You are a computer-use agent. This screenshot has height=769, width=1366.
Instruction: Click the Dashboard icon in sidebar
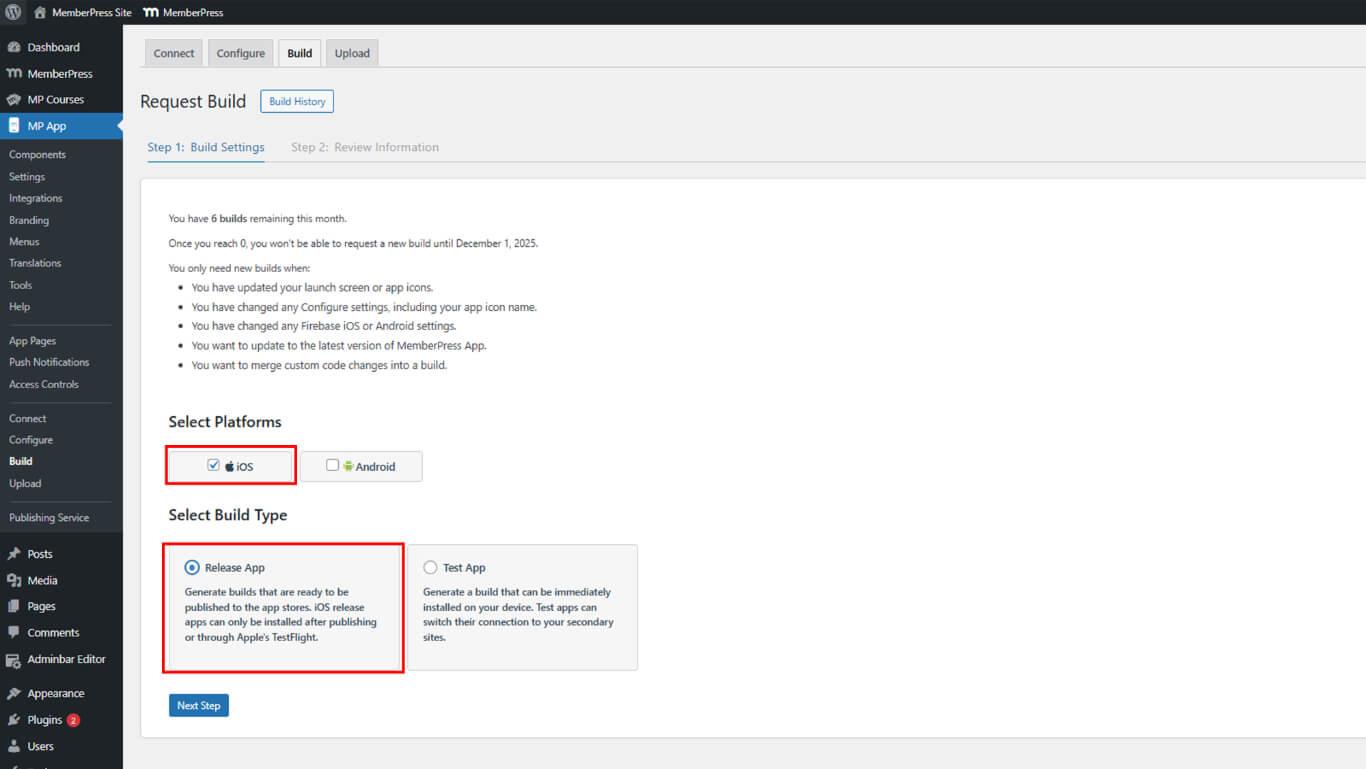coord(14,47)
